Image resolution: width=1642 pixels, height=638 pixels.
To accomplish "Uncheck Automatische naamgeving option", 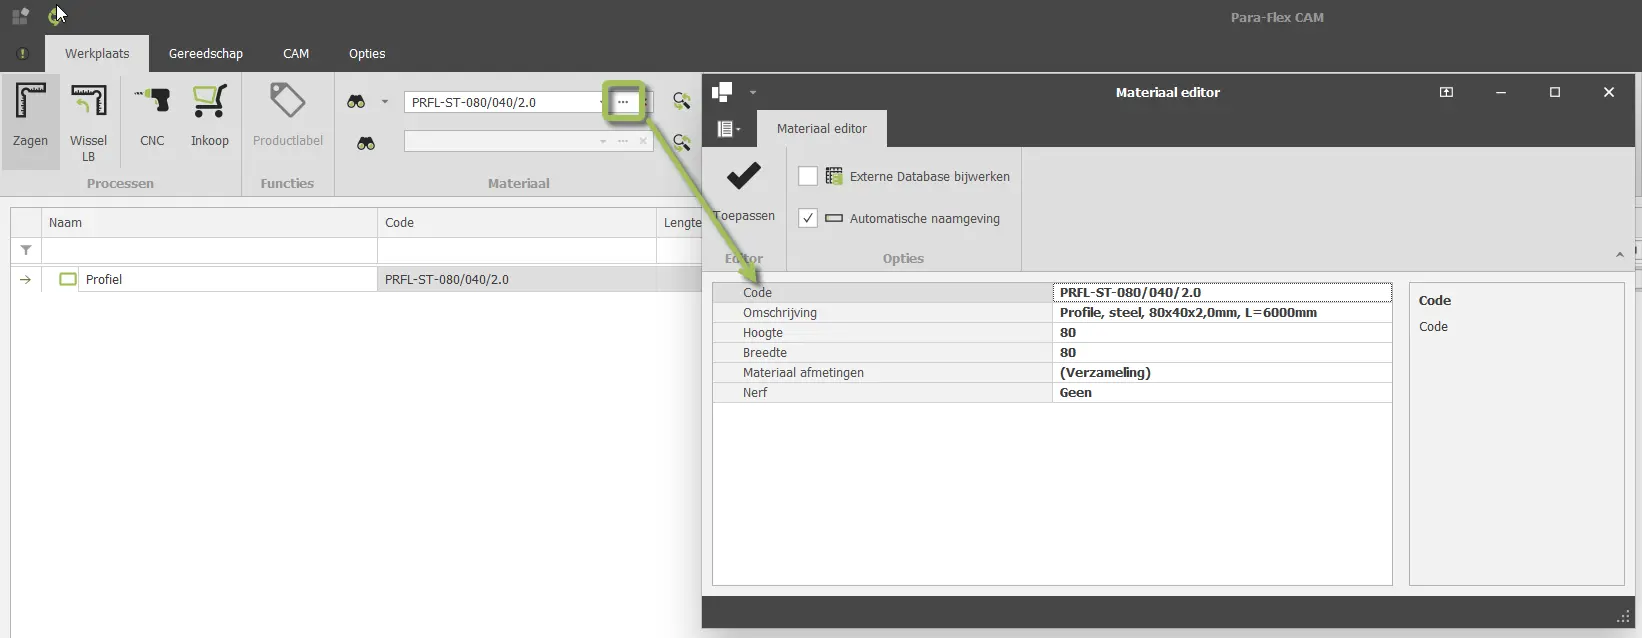I will (808, 218).
